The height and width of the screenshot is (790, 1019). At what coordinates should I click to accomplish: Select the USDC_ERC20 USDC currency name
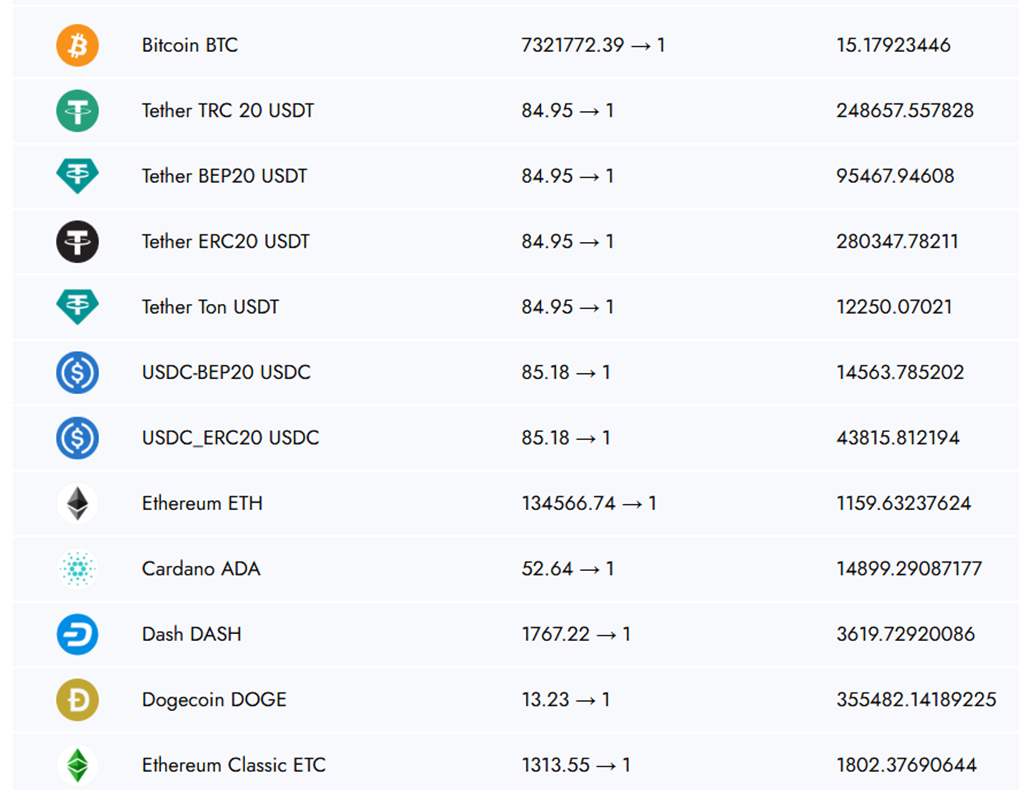click(x=231, y=438)
